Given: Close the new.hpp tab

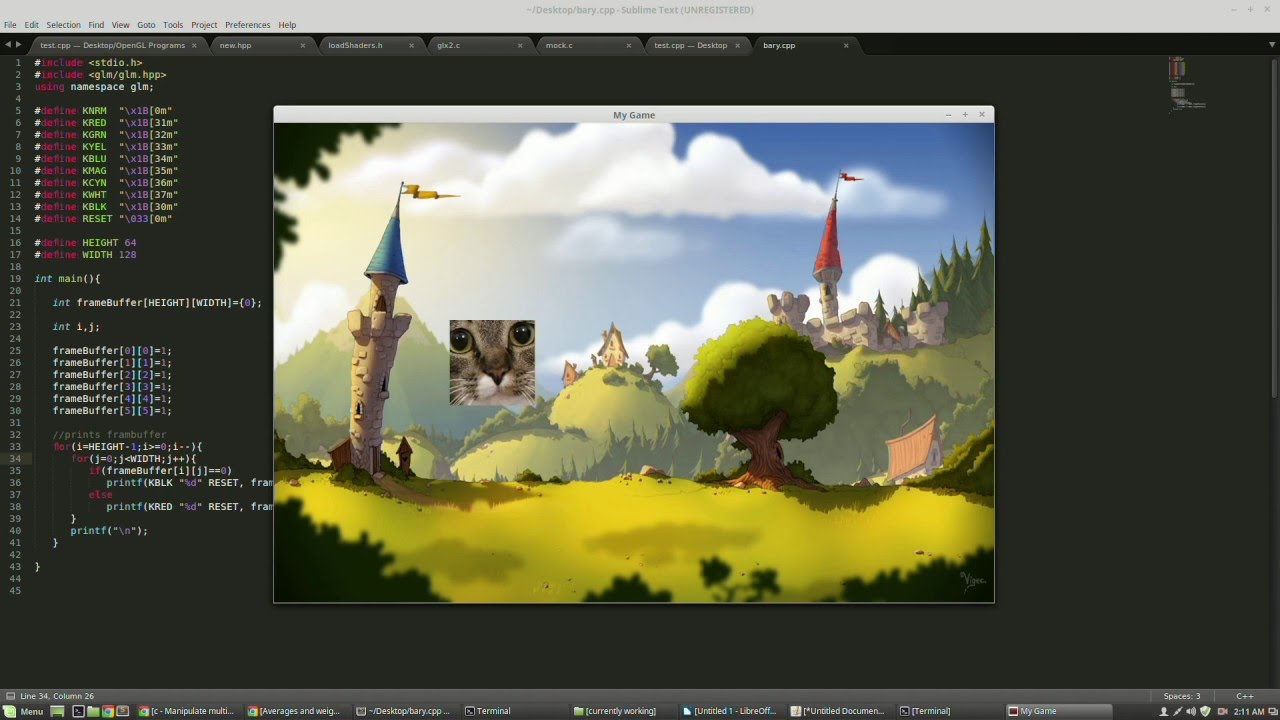Looking at the screenshot, I should pos(303,45).
